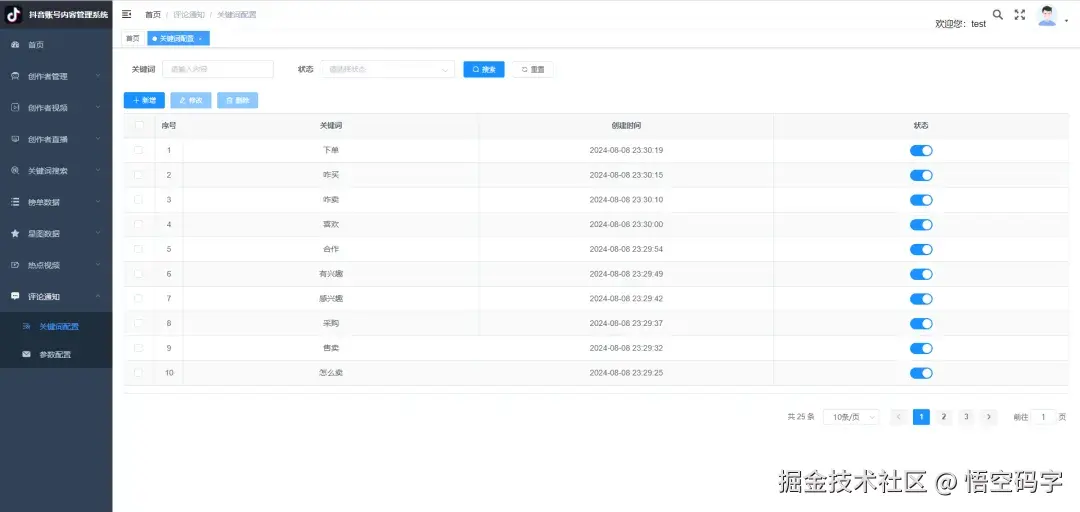Click the envelope icon beside 参数配置
The width and height of the screenshot is (1080, 512).
pyautogui.click(x=26, y=355)
